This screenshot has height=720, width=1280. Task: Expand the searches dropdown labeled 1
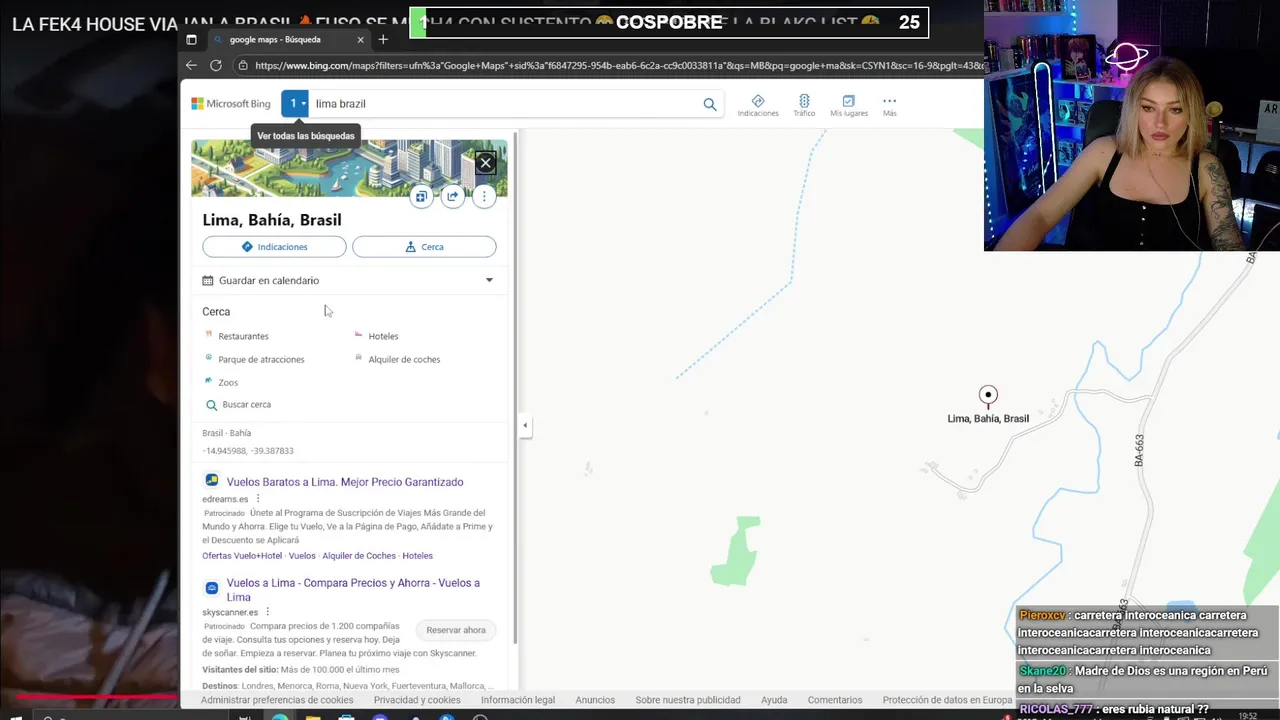coord(295,103)
